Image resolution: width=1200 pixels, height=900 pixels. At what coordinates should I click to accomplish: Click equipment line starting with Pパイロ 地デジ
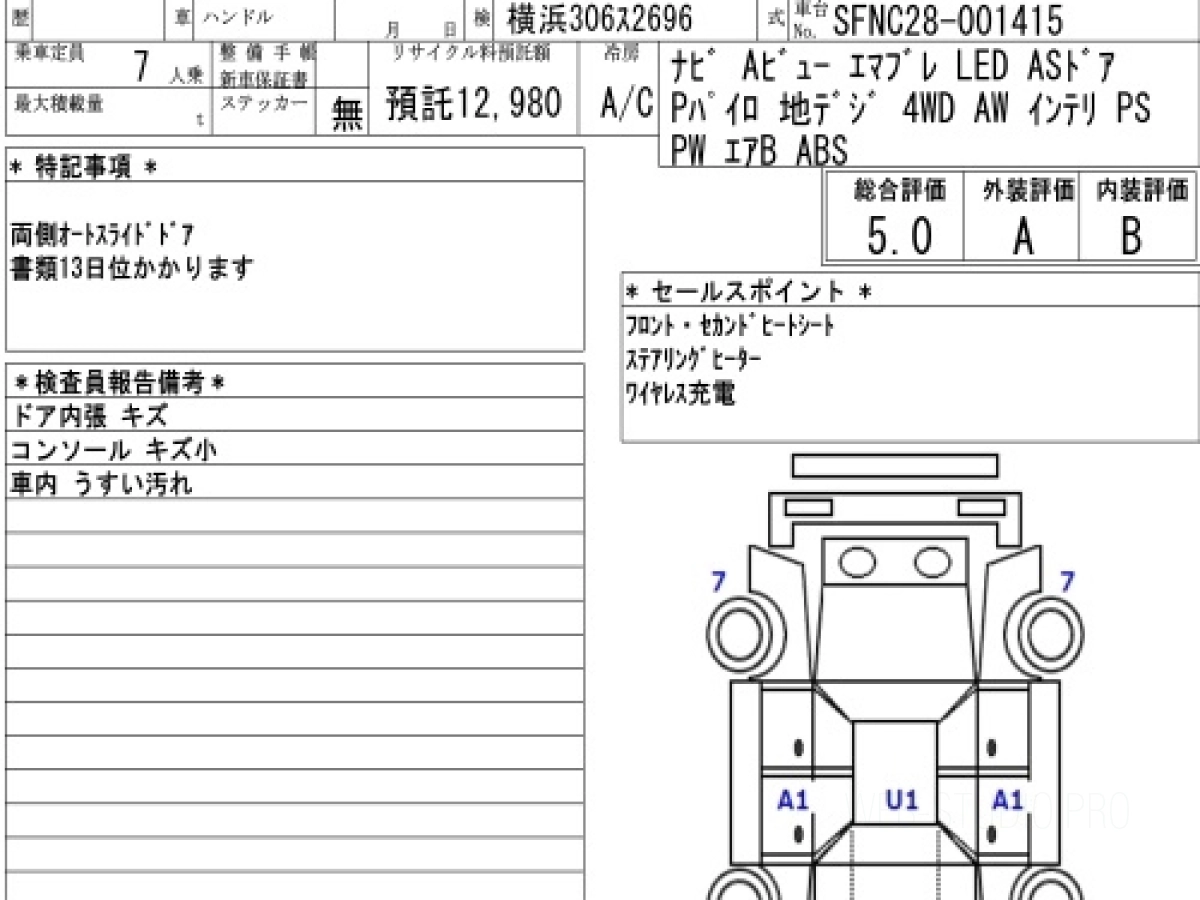click(x=910, y=108)
